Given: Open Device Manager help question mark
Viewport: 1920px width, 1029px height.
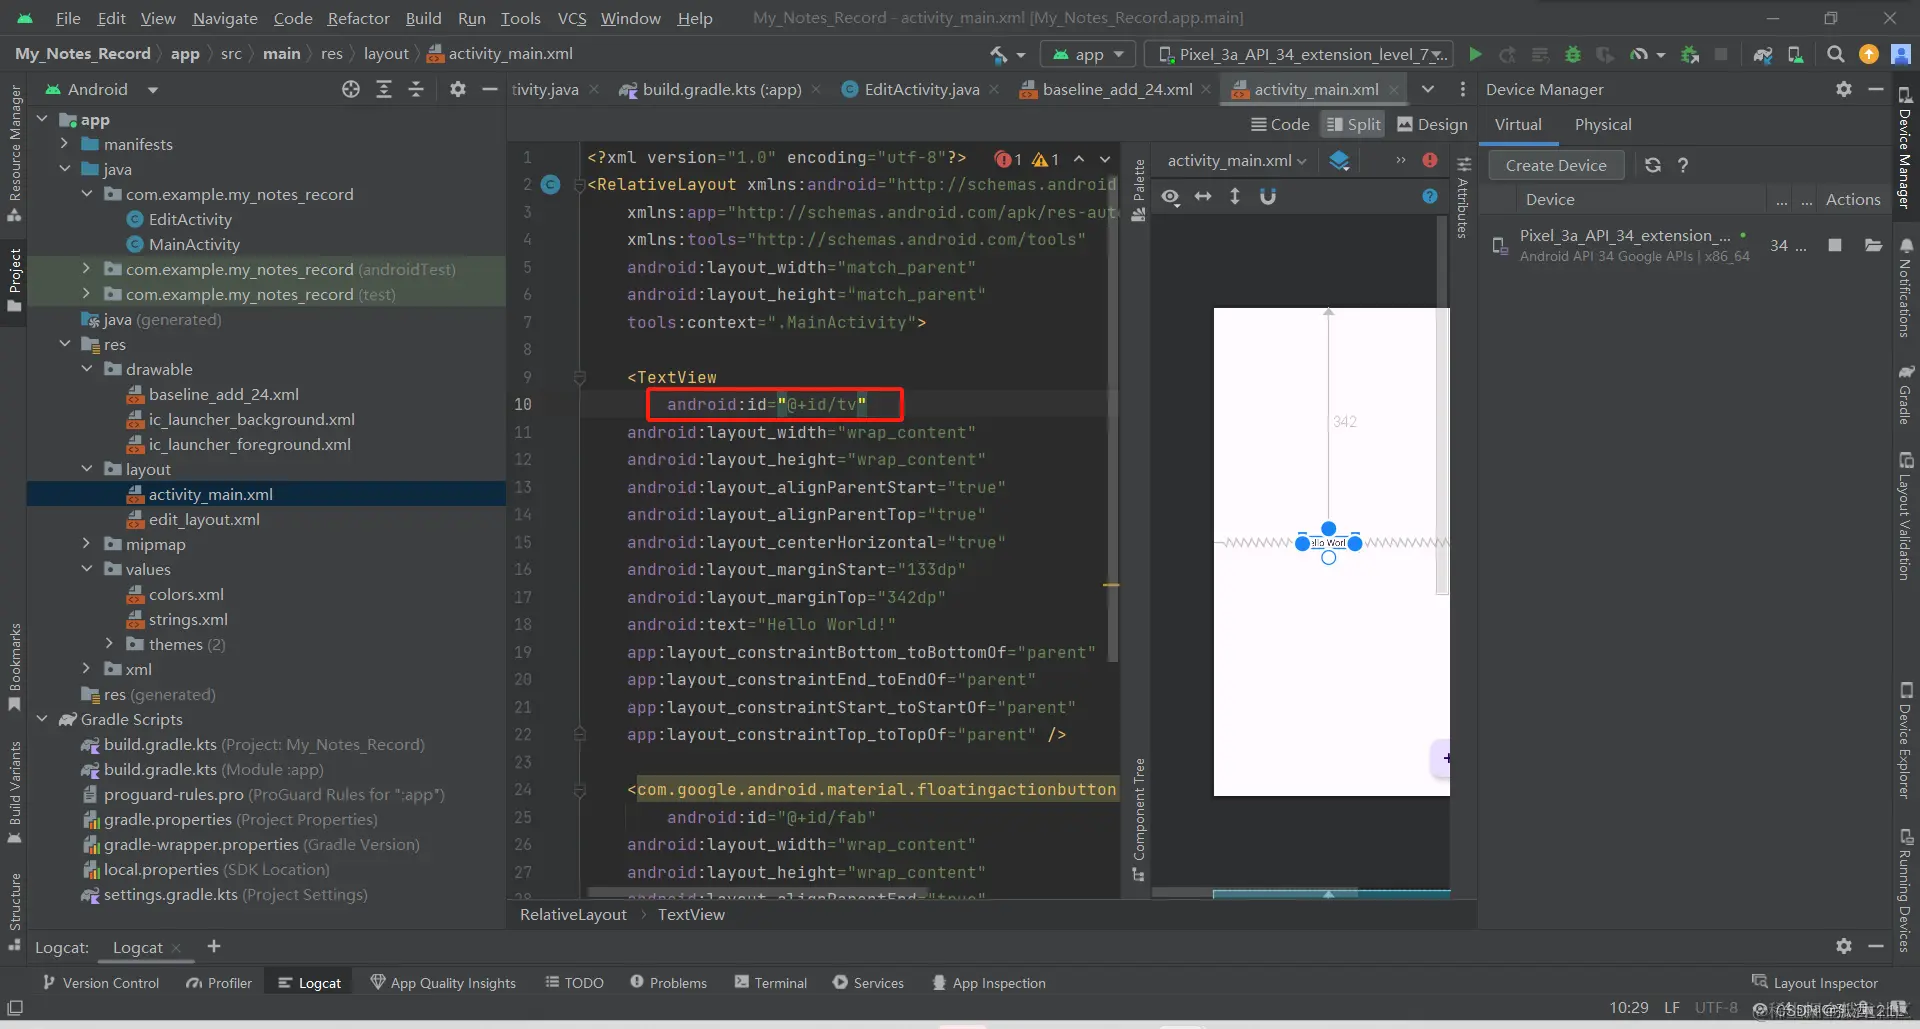Looking at the screenshot, I should pos(1683,165).
